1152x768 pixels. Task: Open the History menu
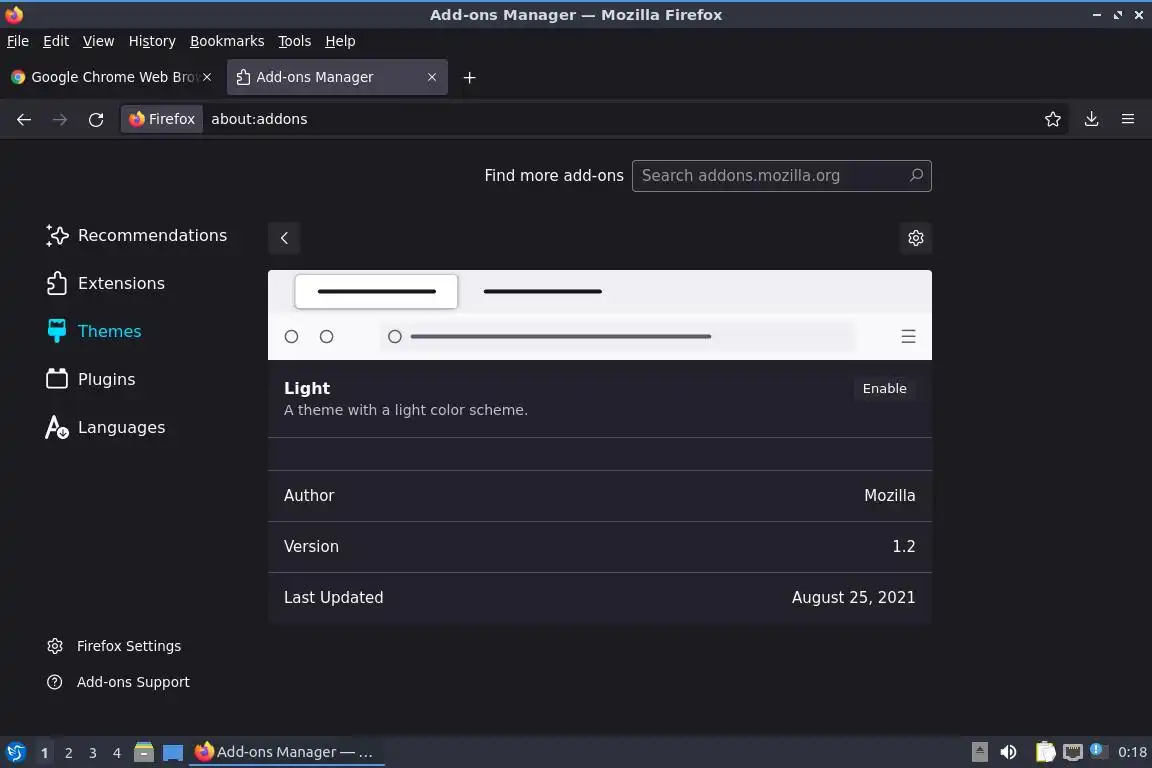pos(152,41)
